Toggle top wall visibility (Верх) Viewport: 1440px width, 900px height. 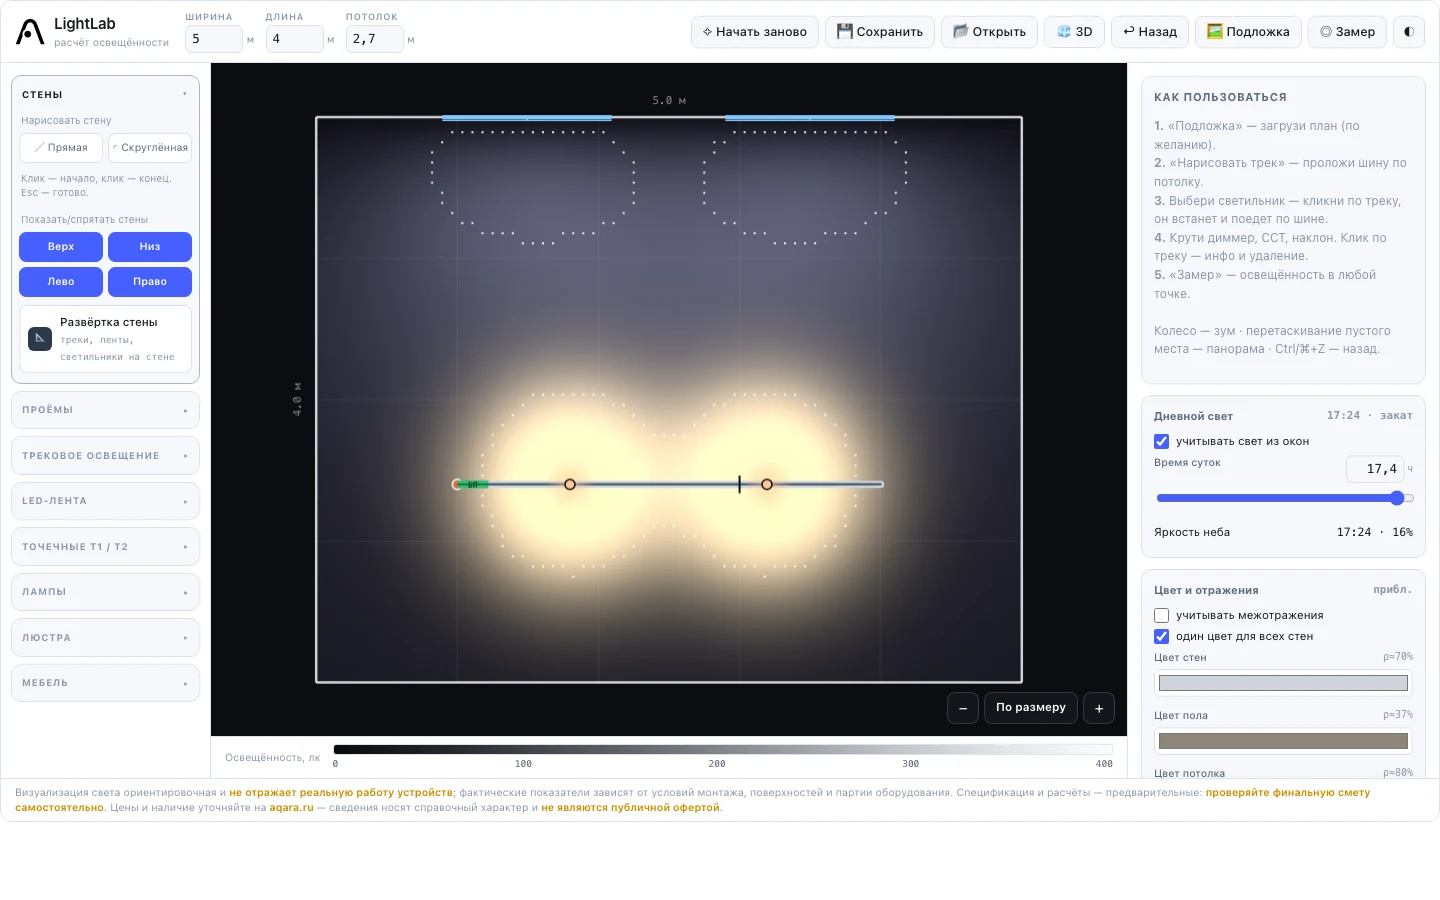[61, 247]
